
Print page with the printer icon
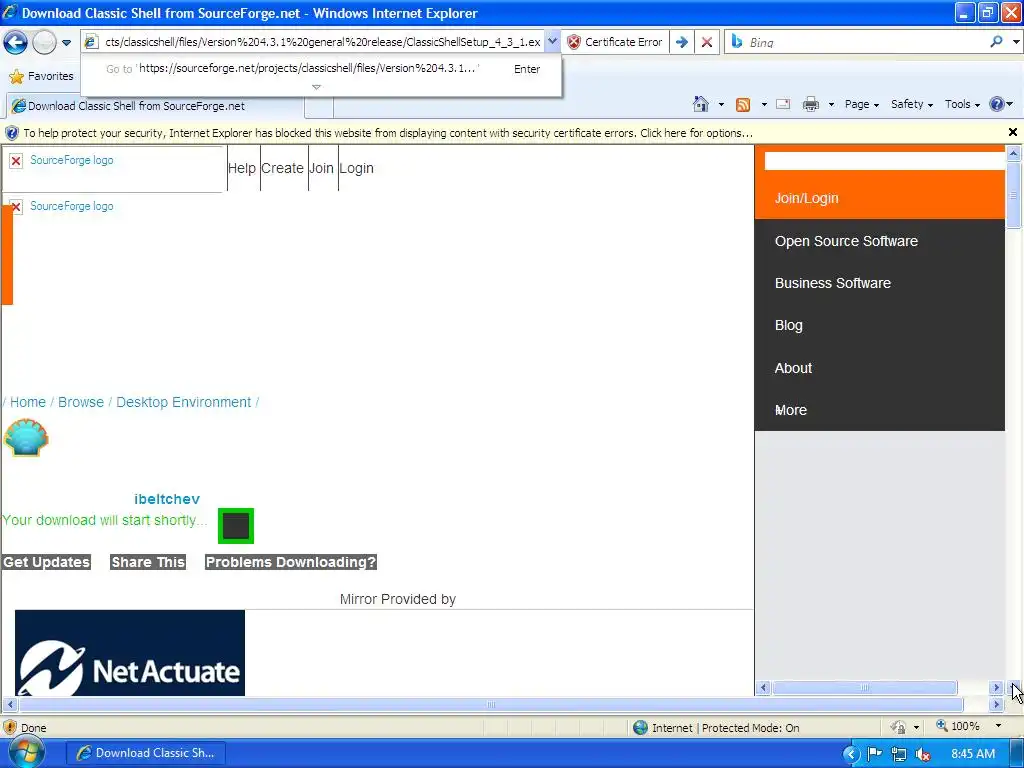tap(810, 104)
